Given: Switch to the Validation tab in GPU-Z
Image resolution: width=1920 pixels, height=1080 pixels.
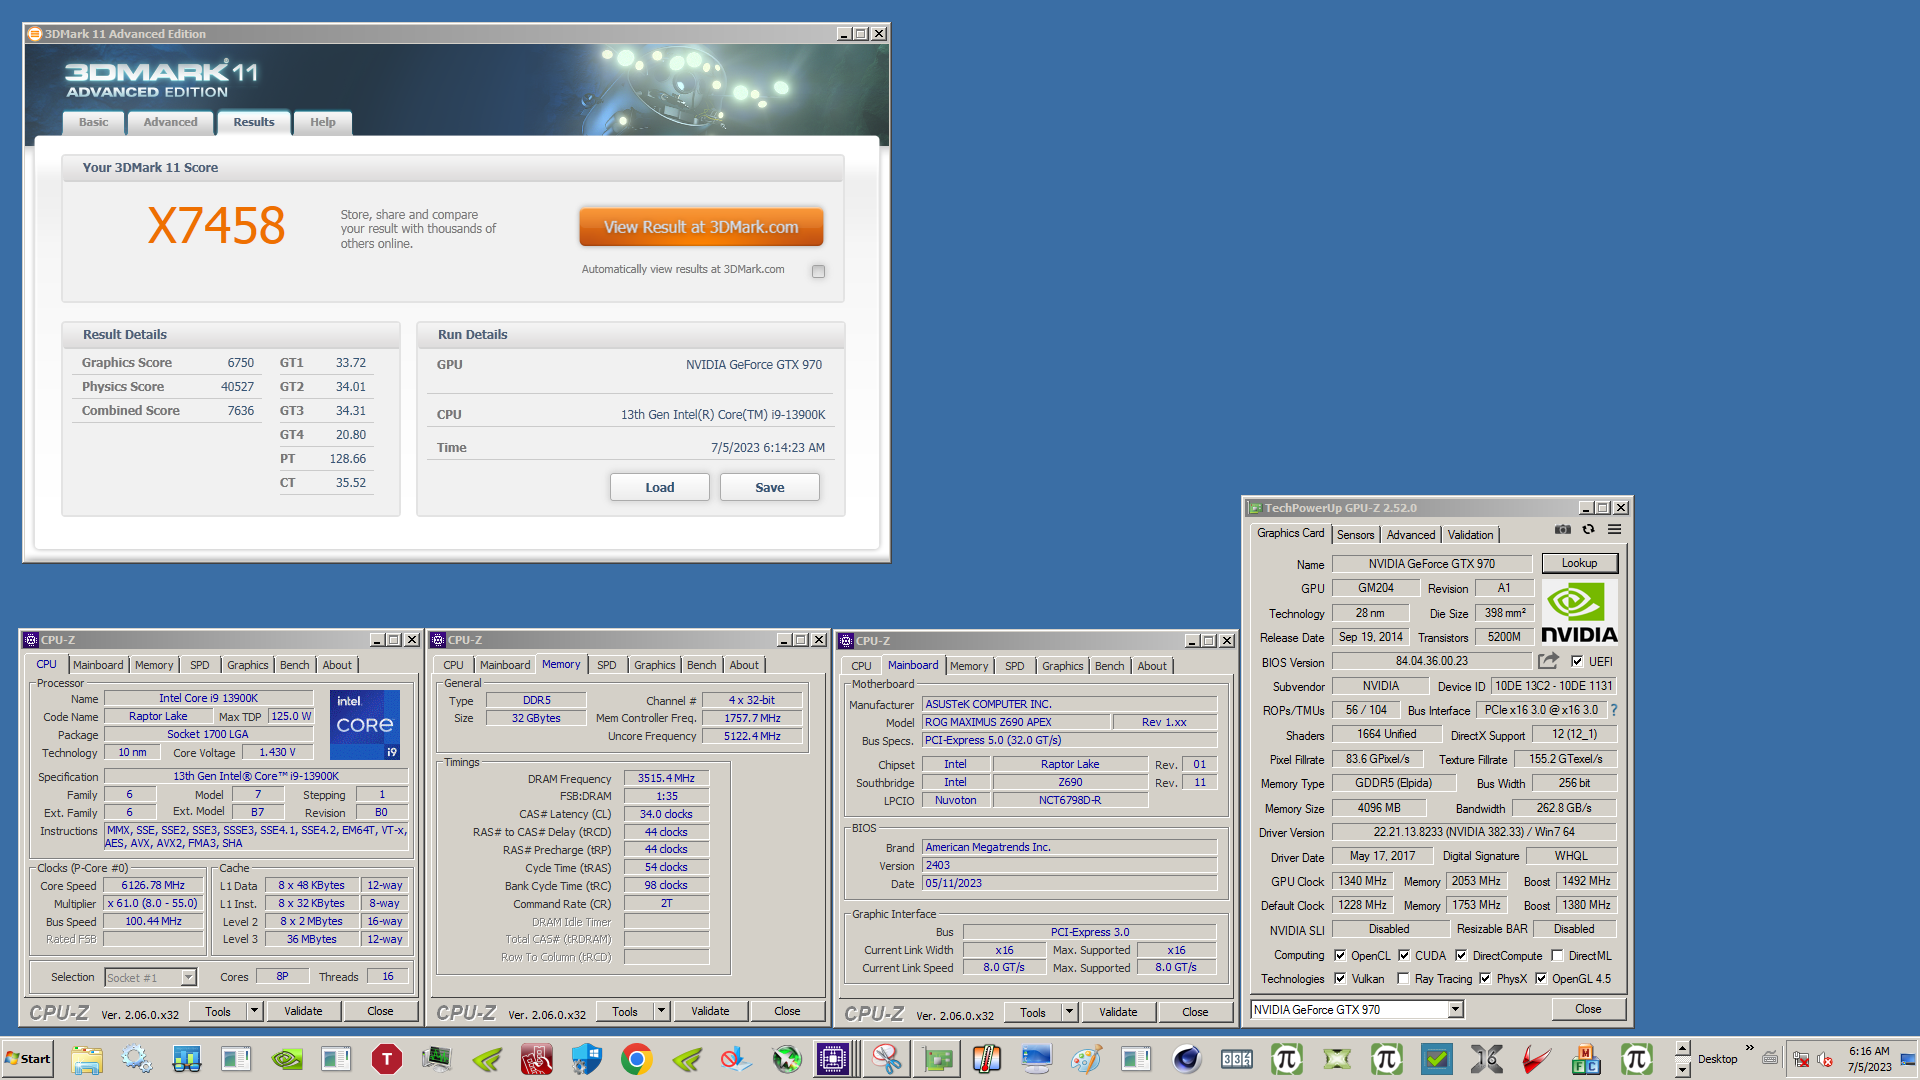Looking at the screenshot, I should click(1471, 535).
